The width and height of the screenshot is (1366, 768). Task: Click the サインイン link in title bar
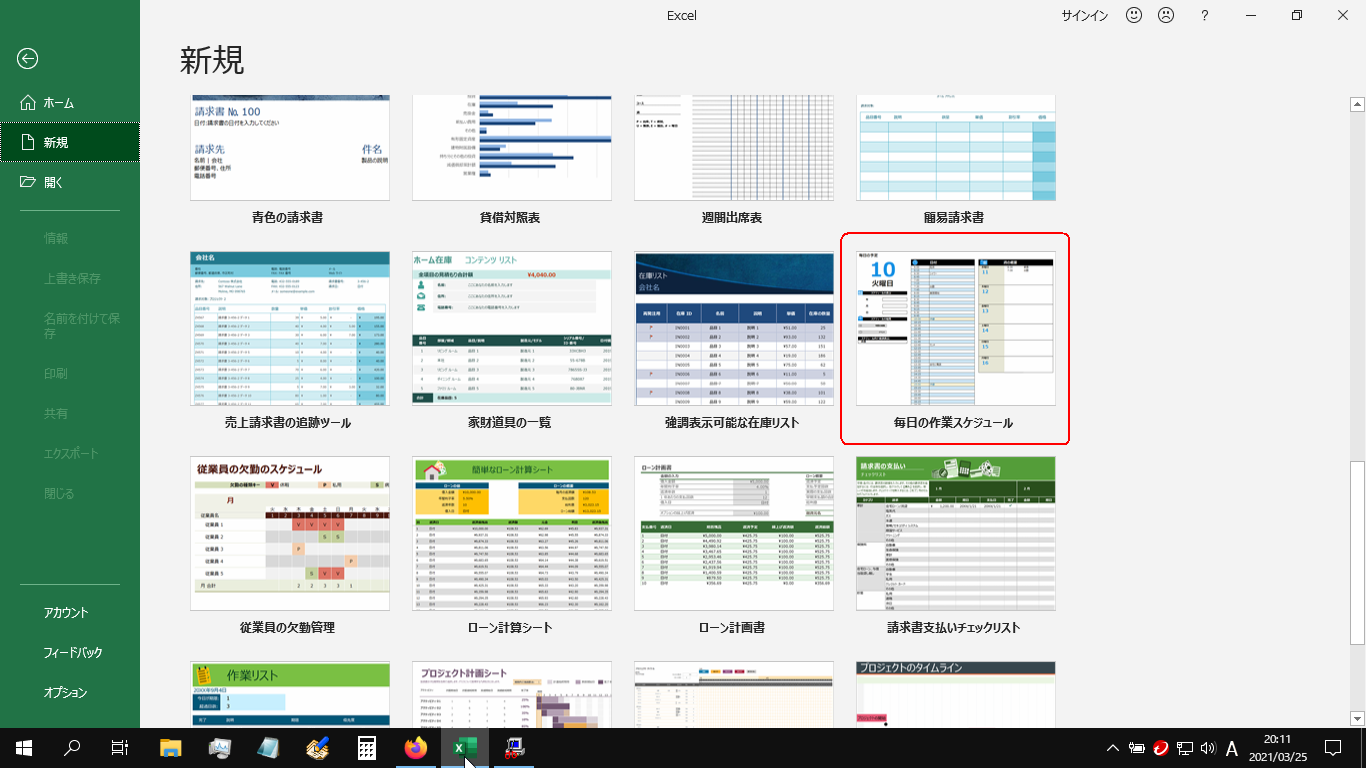[1085, 15]
